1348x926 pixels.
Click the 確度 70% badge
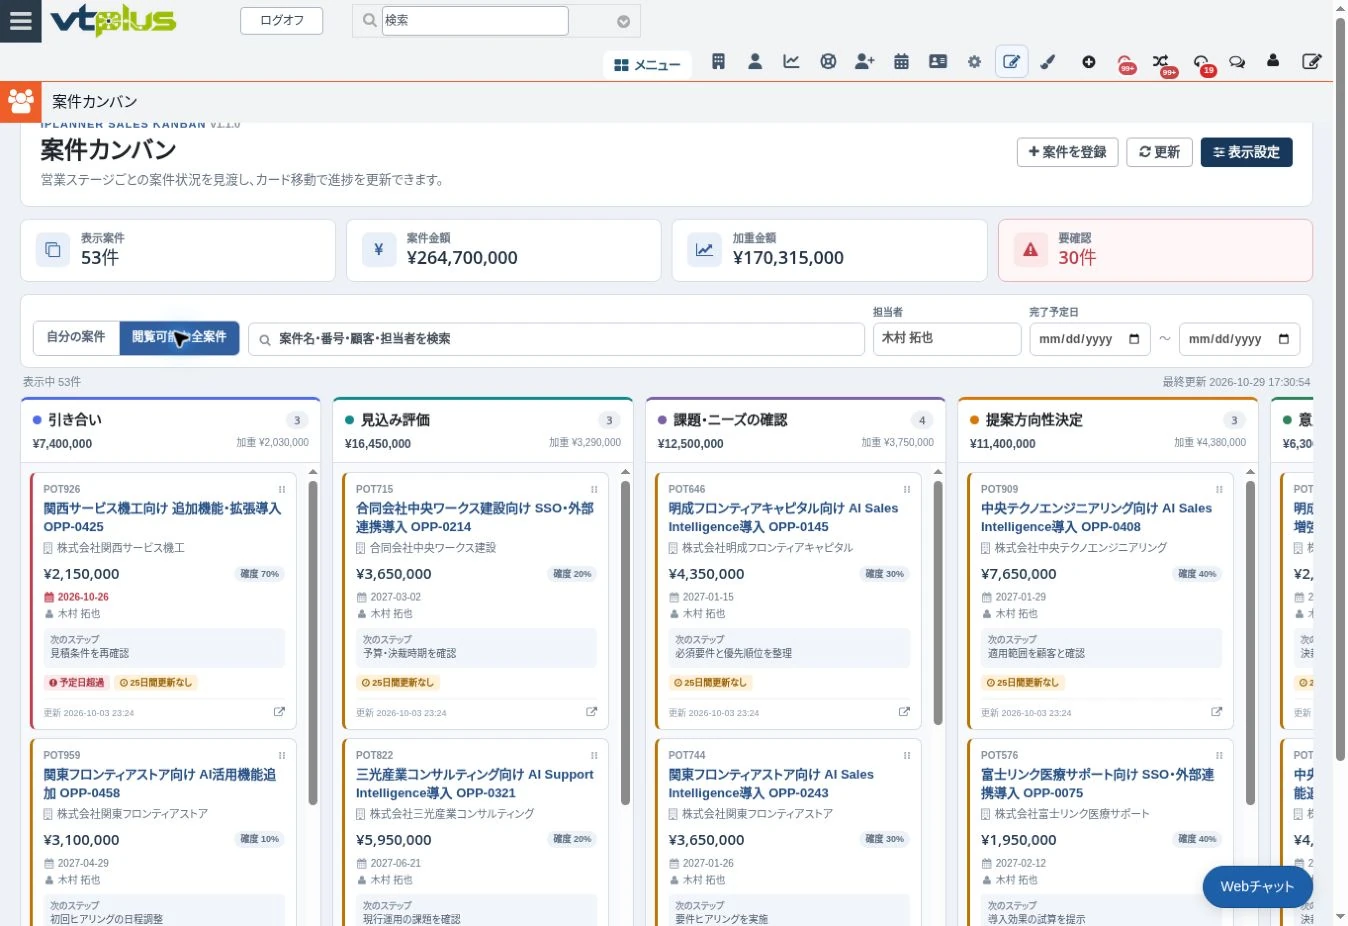[260, 574]
